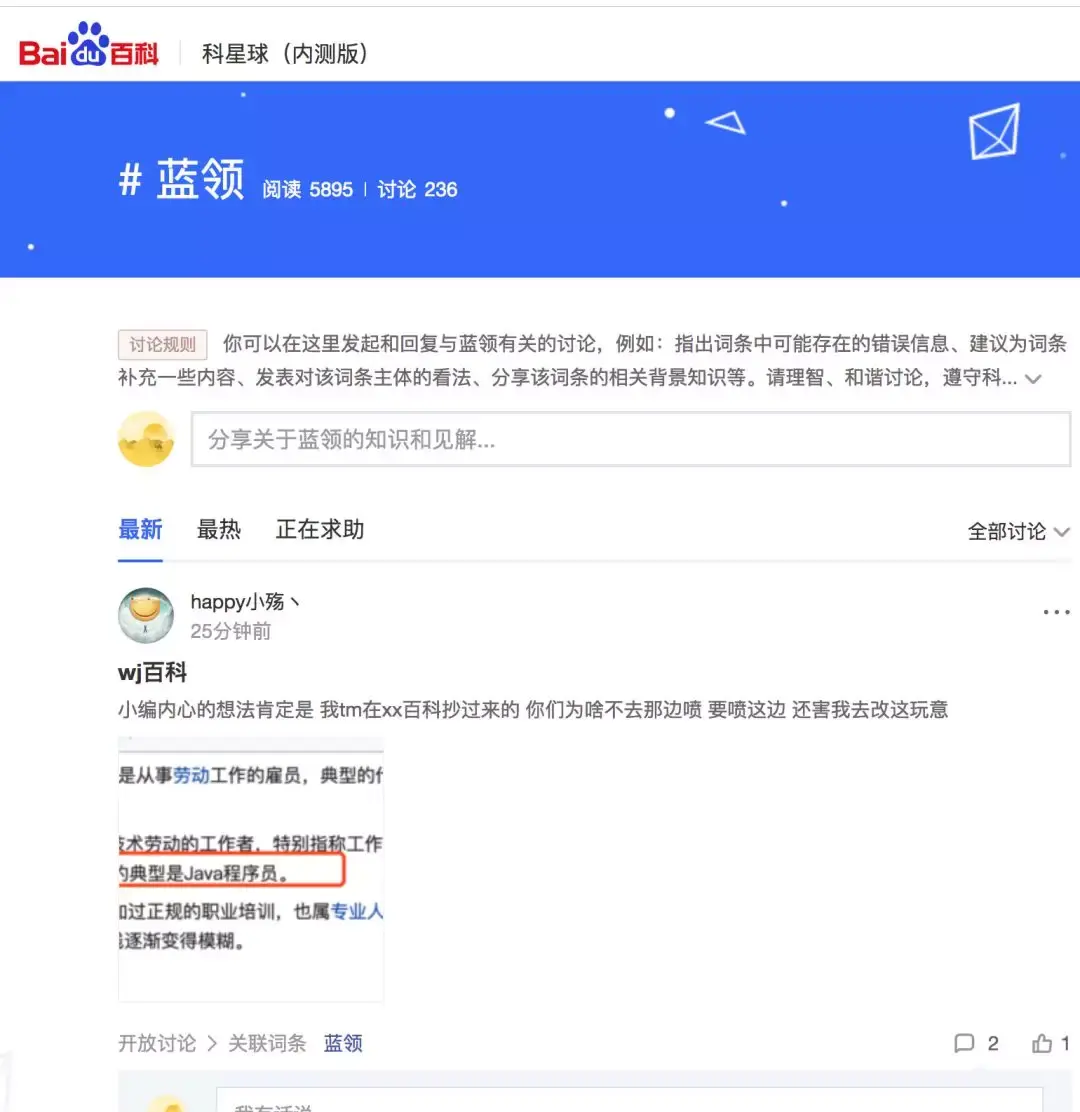Open the 讨论规则 tag

click(162, 345)
